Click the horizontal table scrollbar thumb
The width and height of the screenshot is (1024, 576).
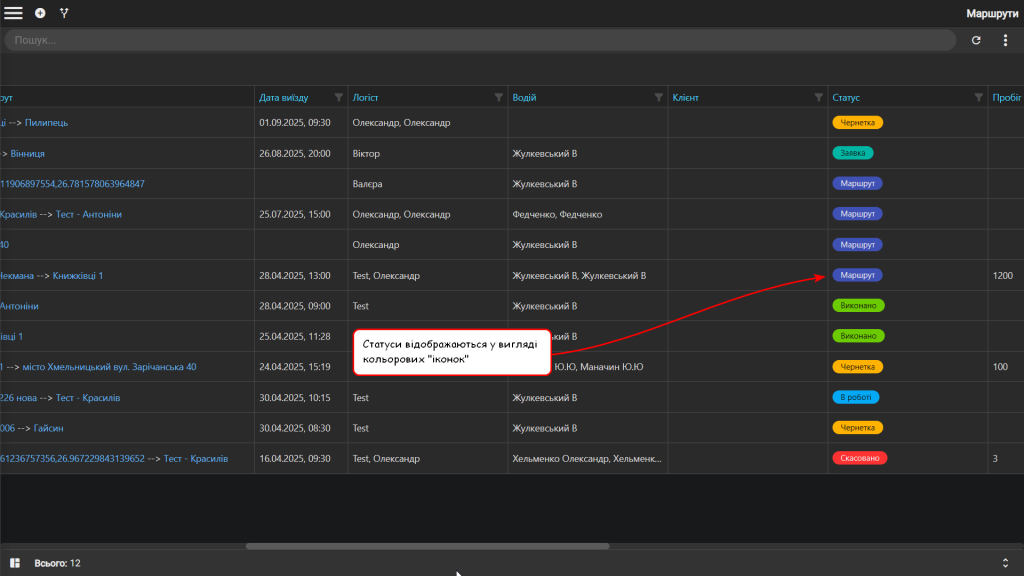point(428,546)
